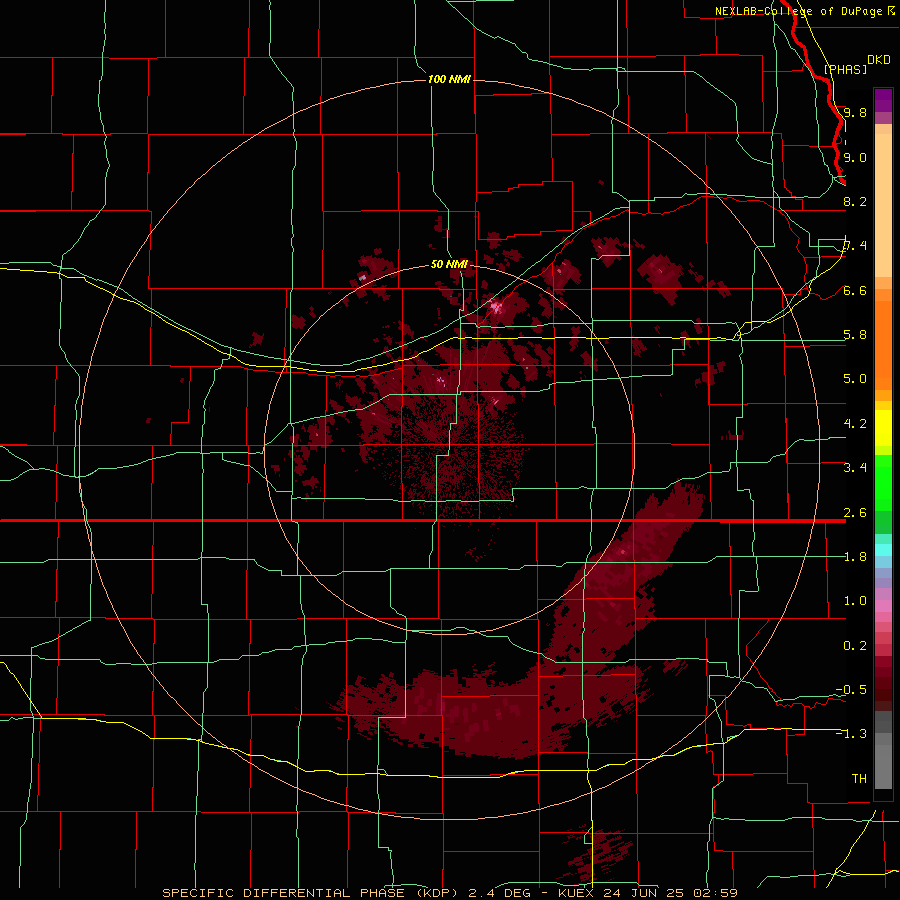Viewport: 900px width, 900px height.
Task: Click the 24 JUN 25 date text
Action: coord(645,893)
